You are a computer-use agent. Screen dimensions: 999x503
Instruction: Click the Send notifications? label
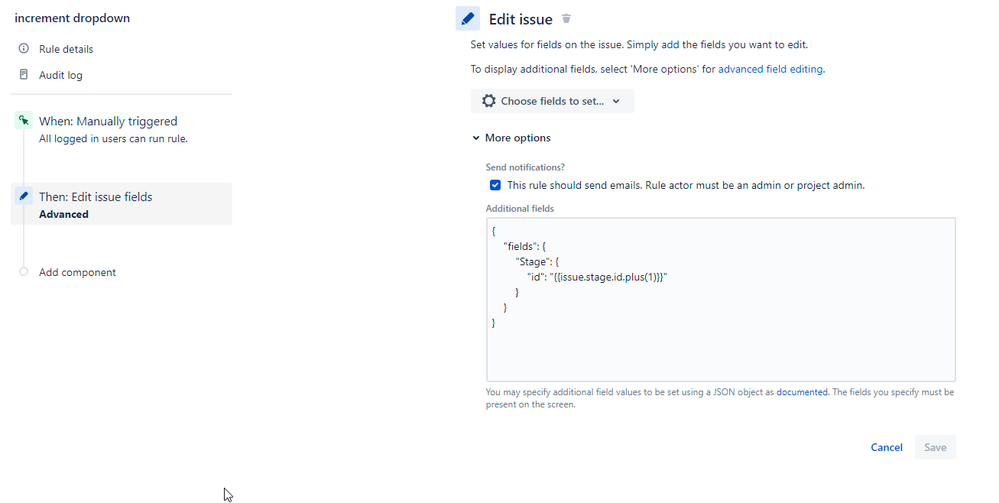coord(525,167)
